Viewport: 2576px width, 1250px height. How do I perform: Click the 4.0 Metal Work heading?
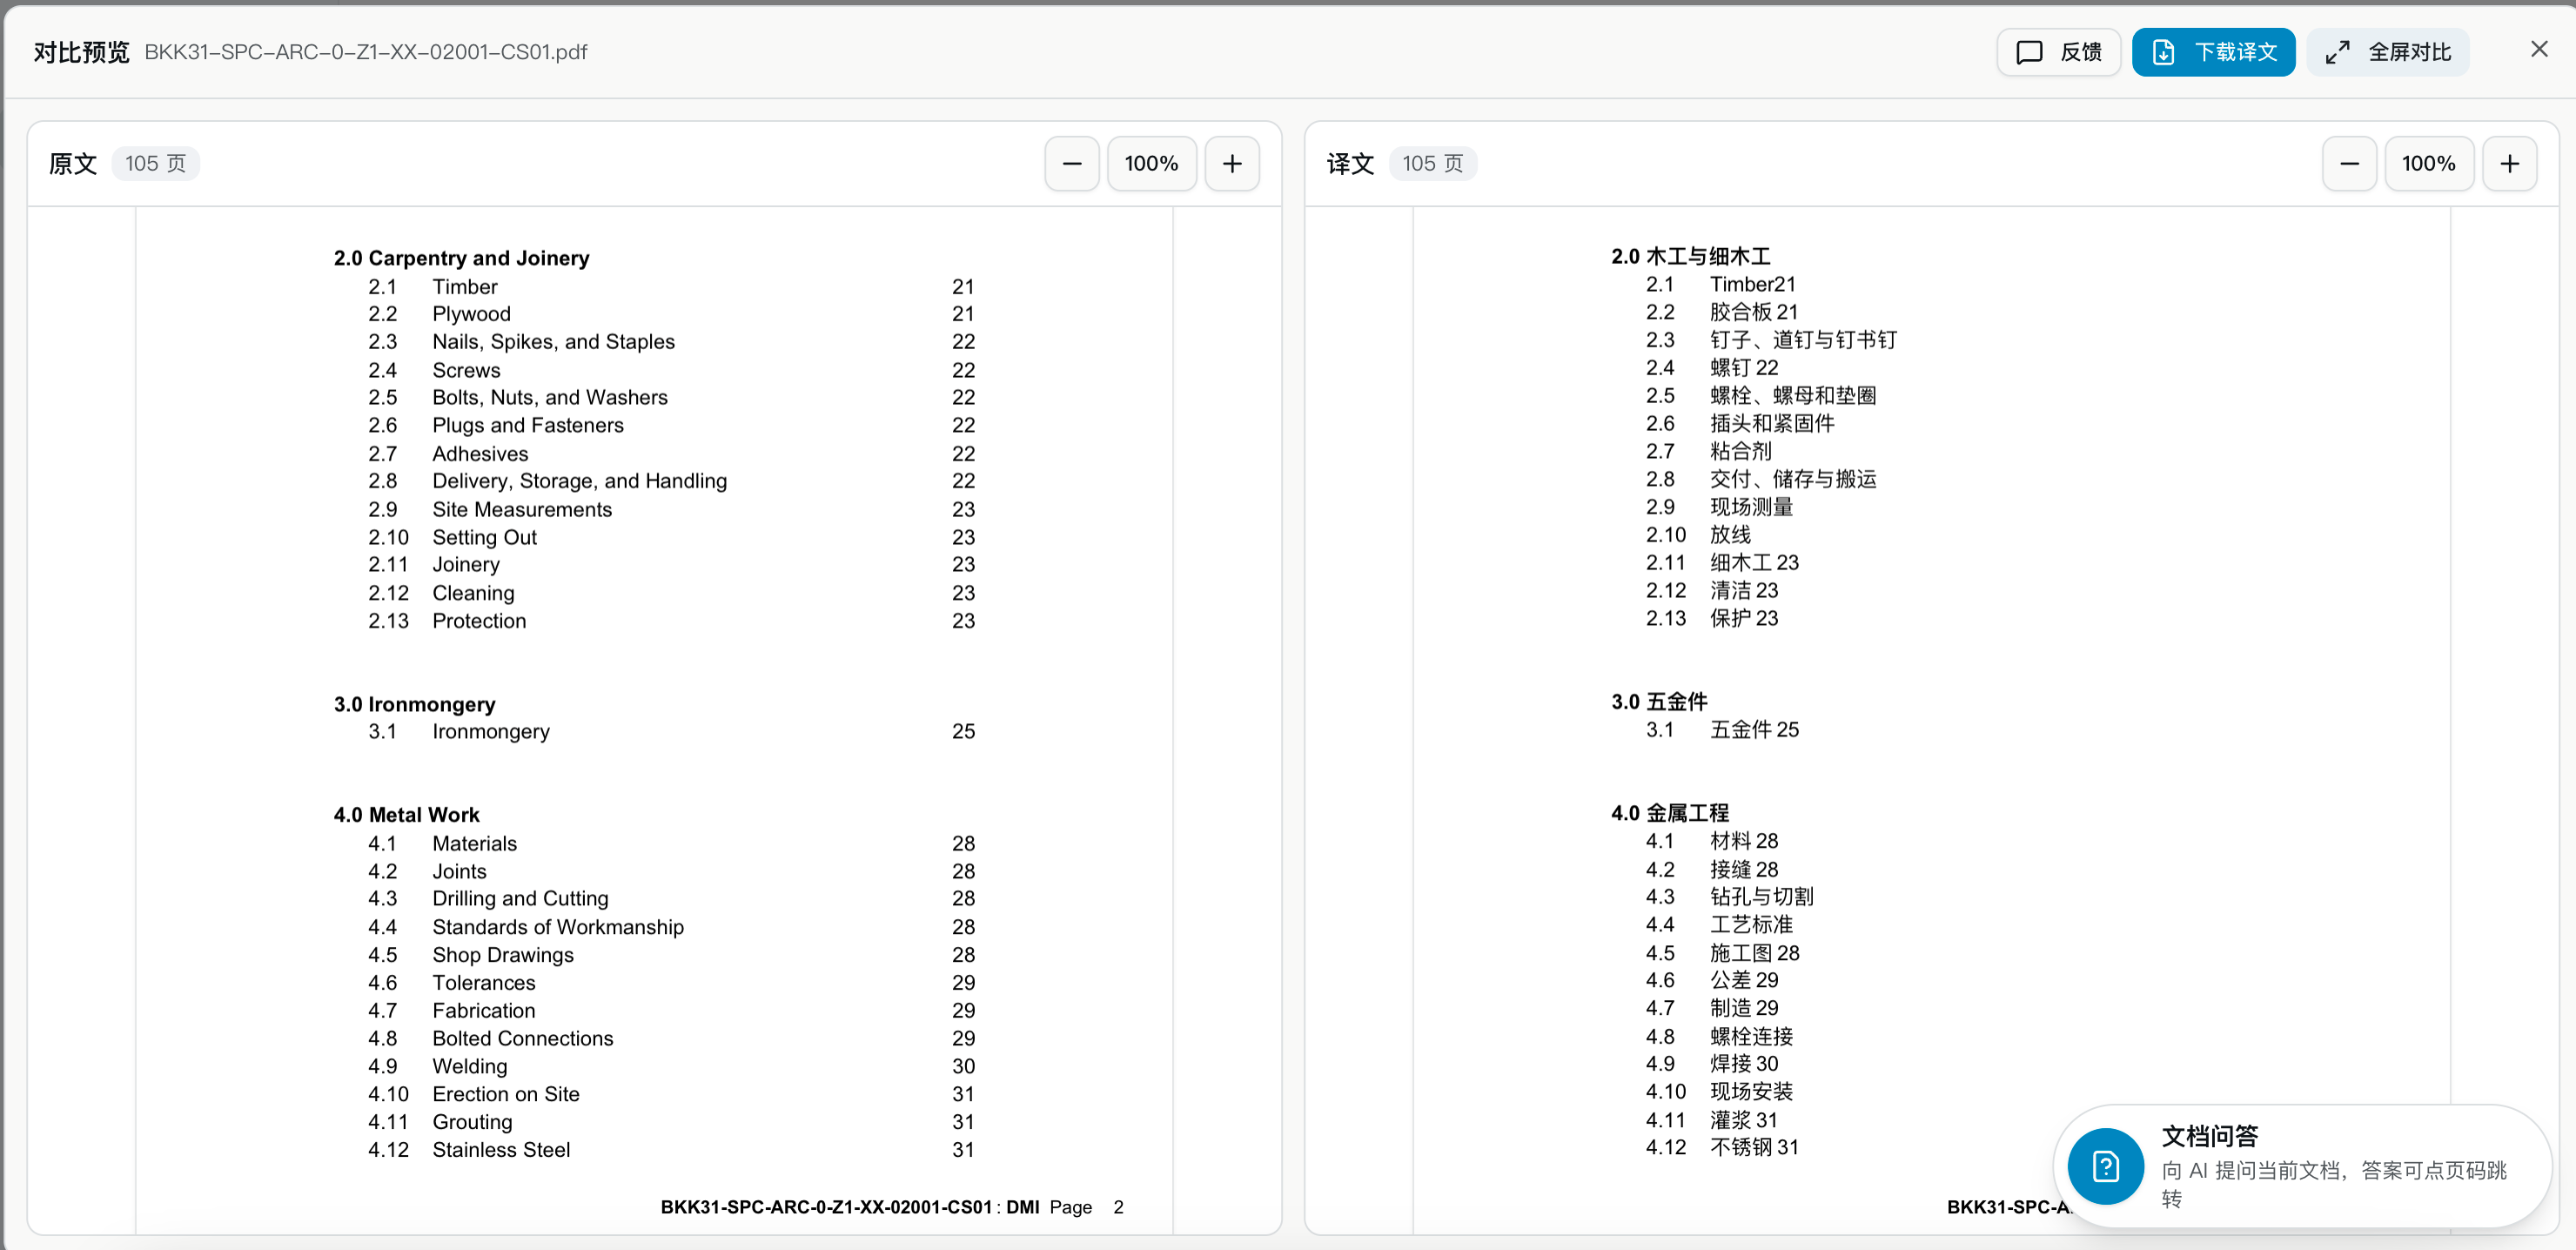coord(406,814)
